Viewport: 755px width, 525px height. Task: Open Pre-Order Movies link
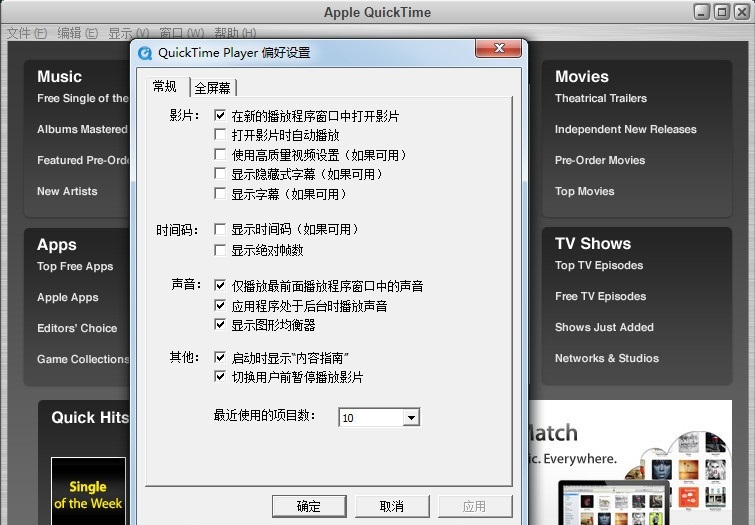599,160
